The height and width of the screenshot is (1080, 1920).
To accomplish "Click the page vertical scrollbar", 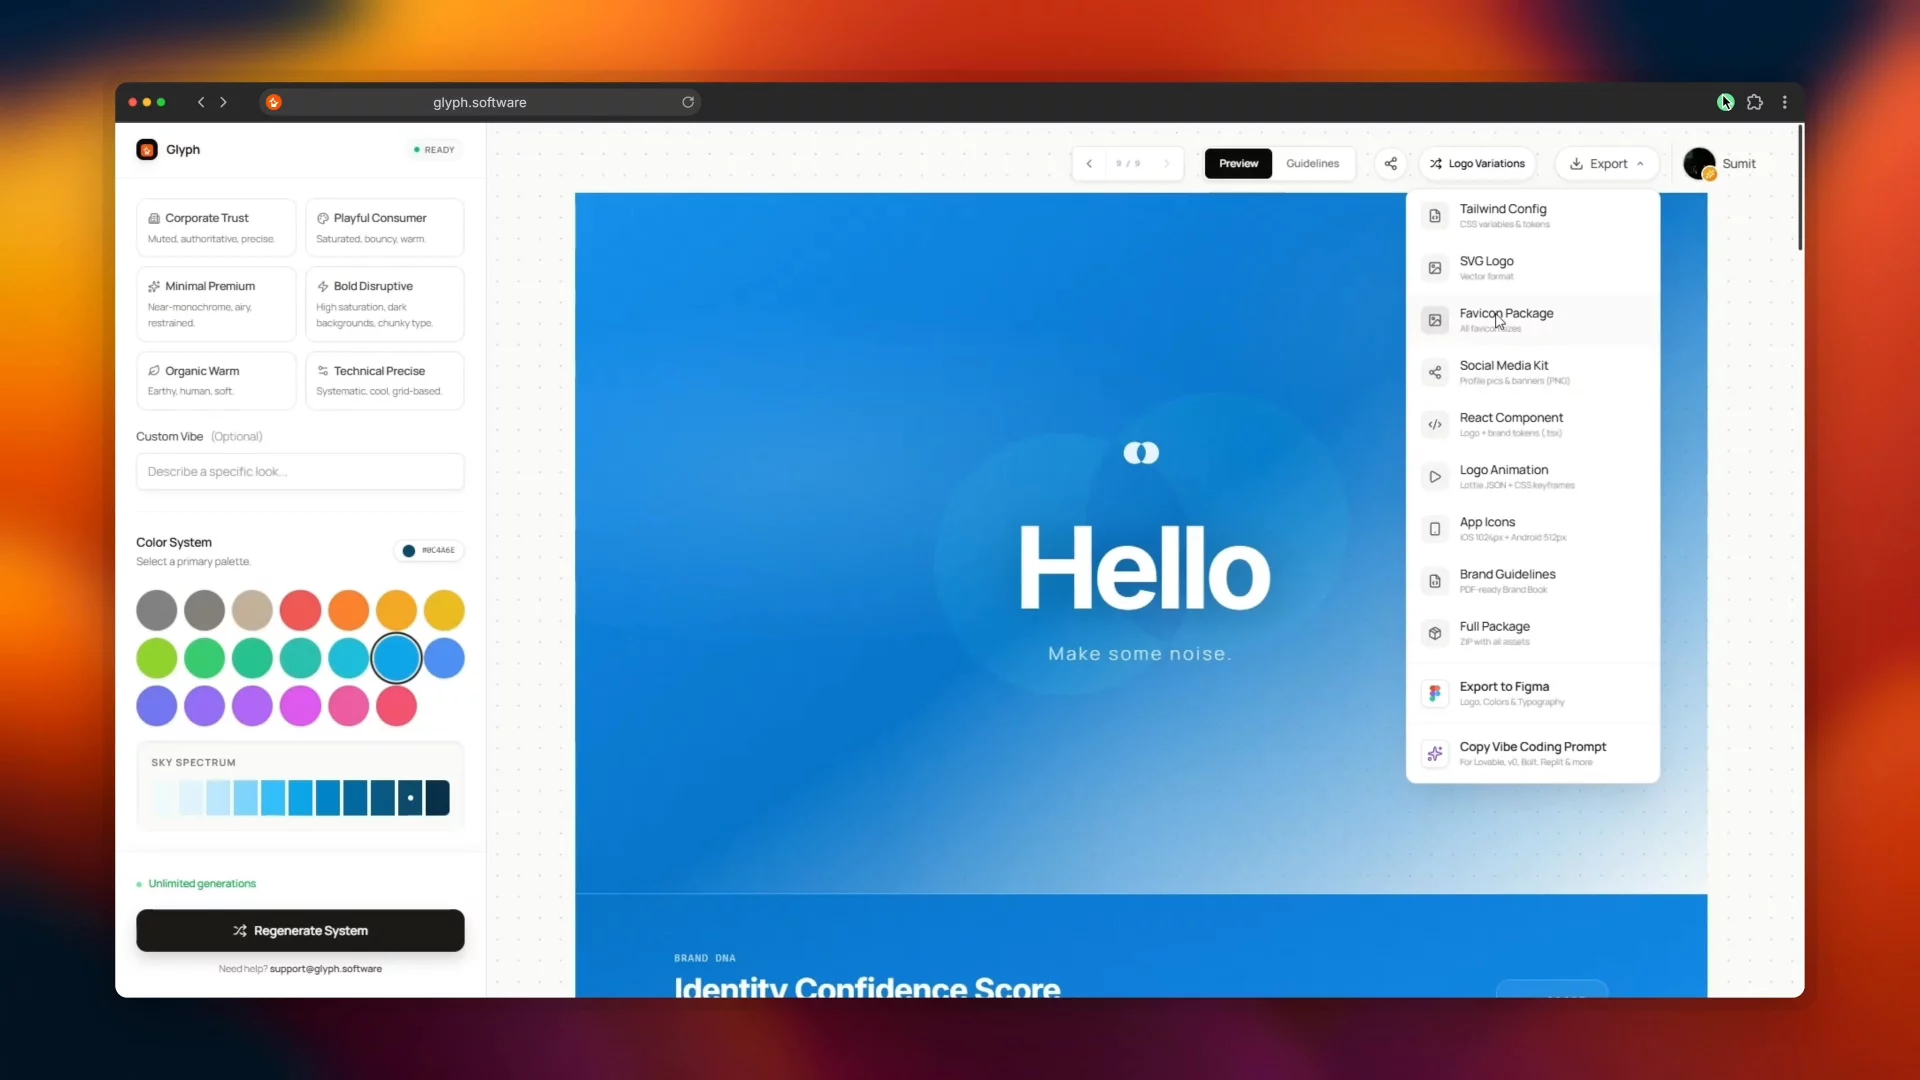I will click(1800, 188).
